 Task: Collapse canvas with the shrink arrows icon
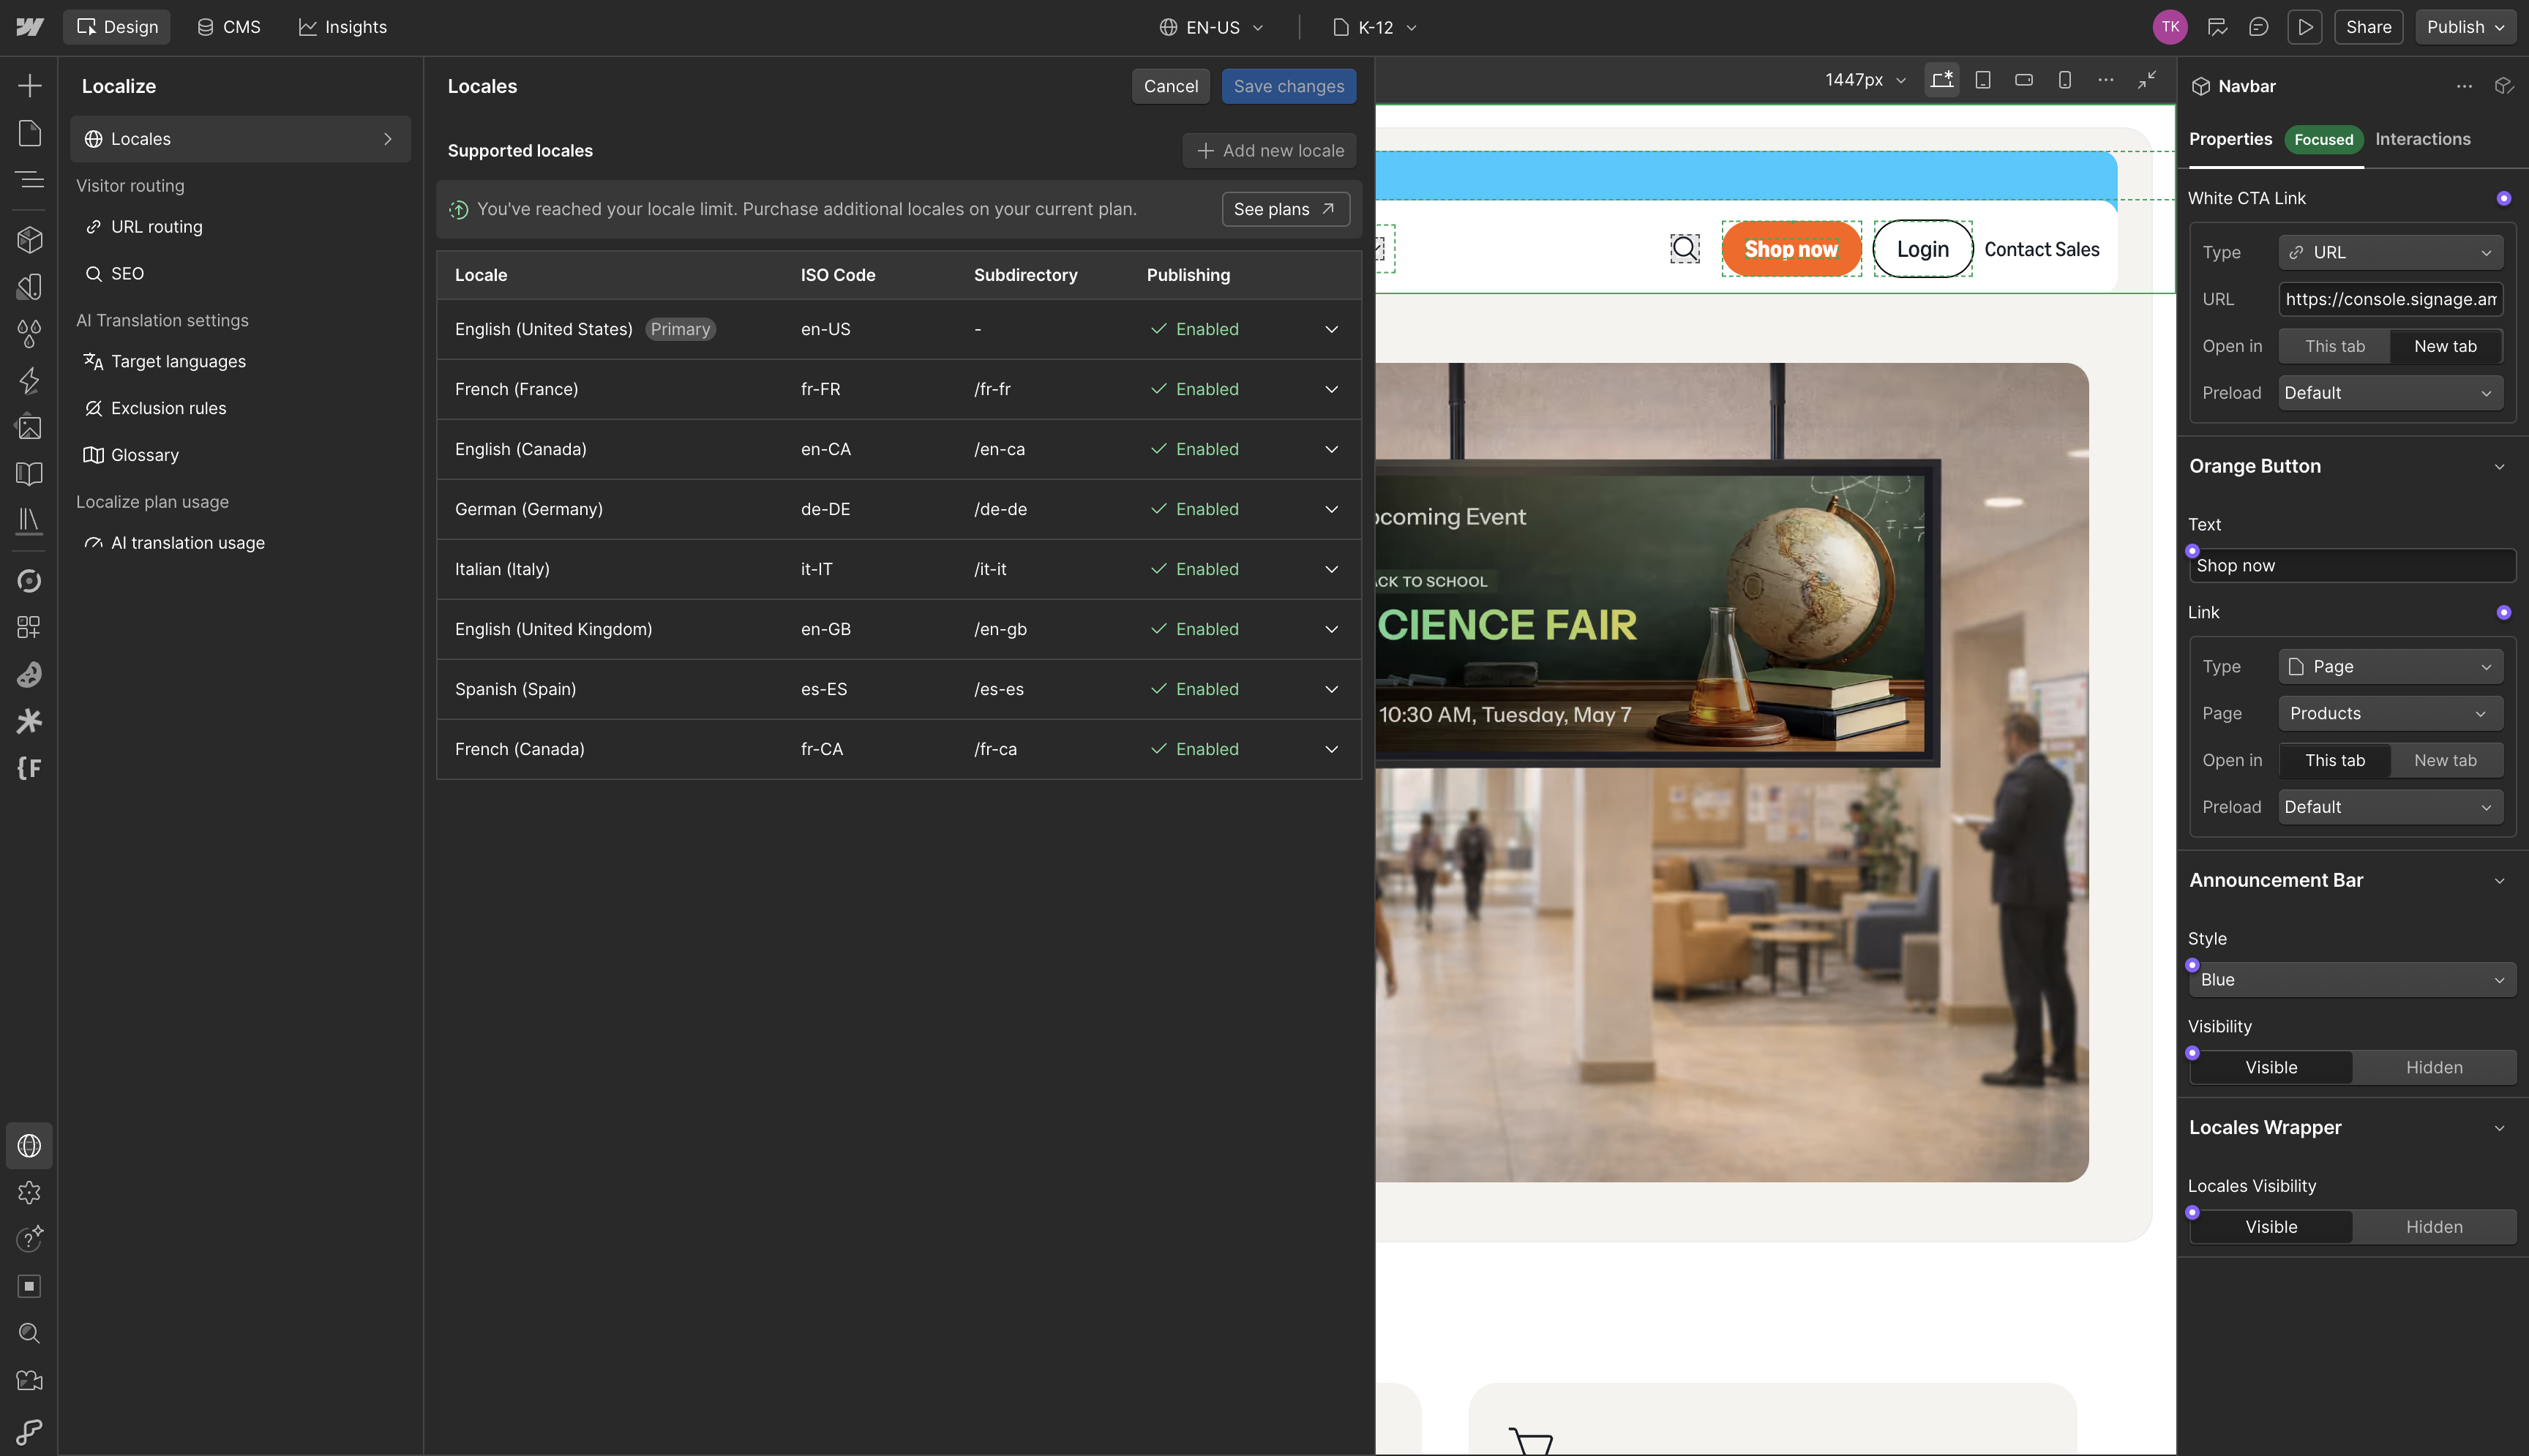coord(2147,80)
